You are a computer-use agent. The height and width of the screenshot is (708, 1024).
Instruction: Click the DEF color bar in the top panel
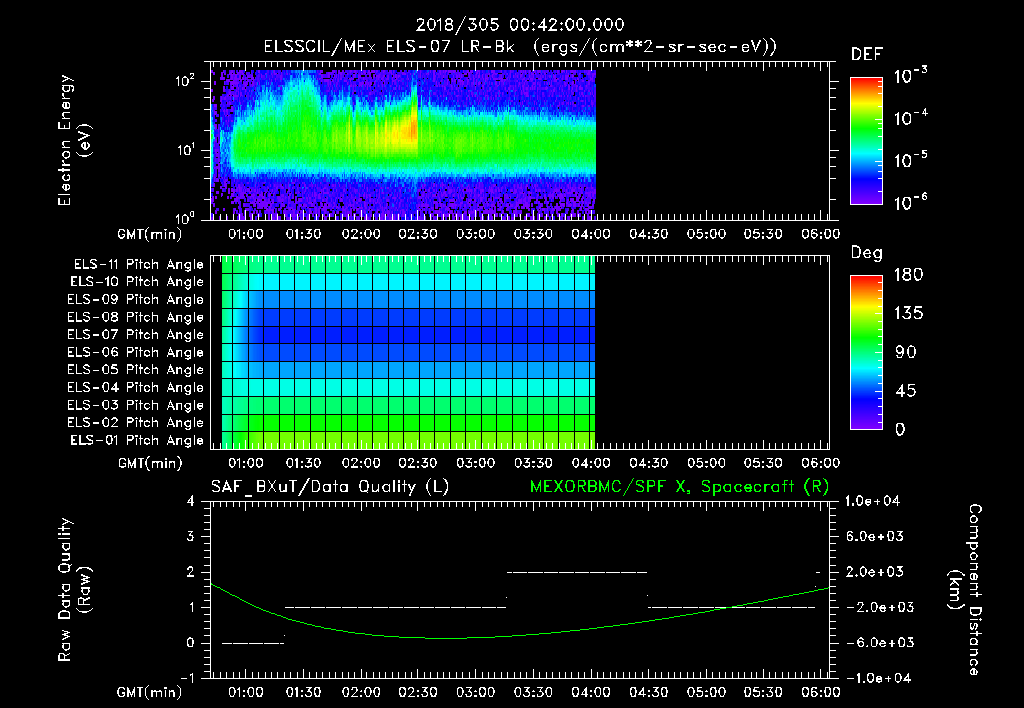point(866,141)
